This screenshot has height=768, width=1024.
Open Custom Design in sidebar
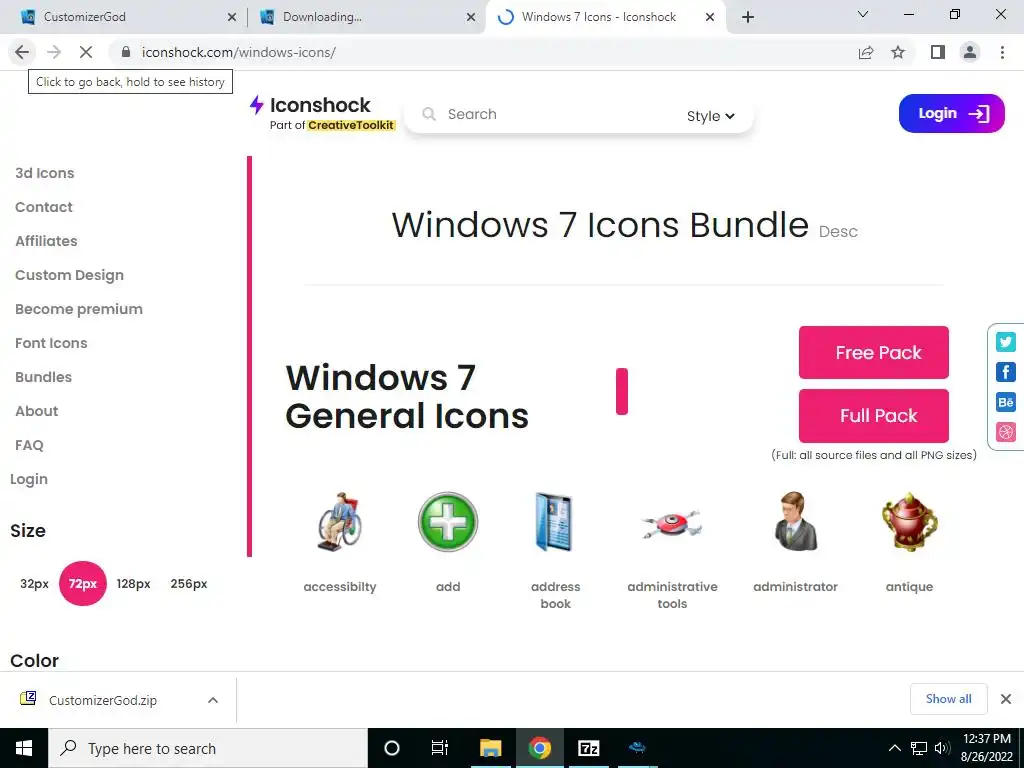69,275
